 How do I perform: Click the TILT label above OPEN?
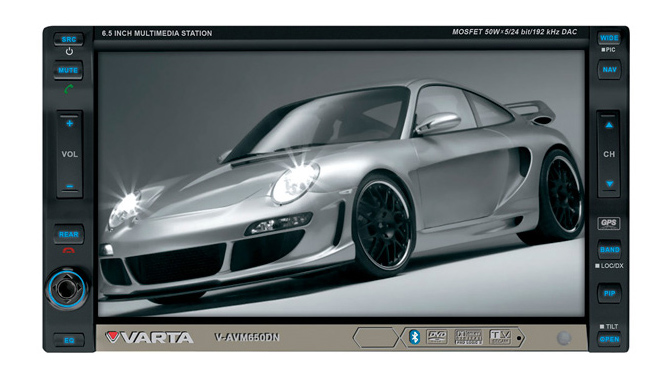tap(609, 326)
